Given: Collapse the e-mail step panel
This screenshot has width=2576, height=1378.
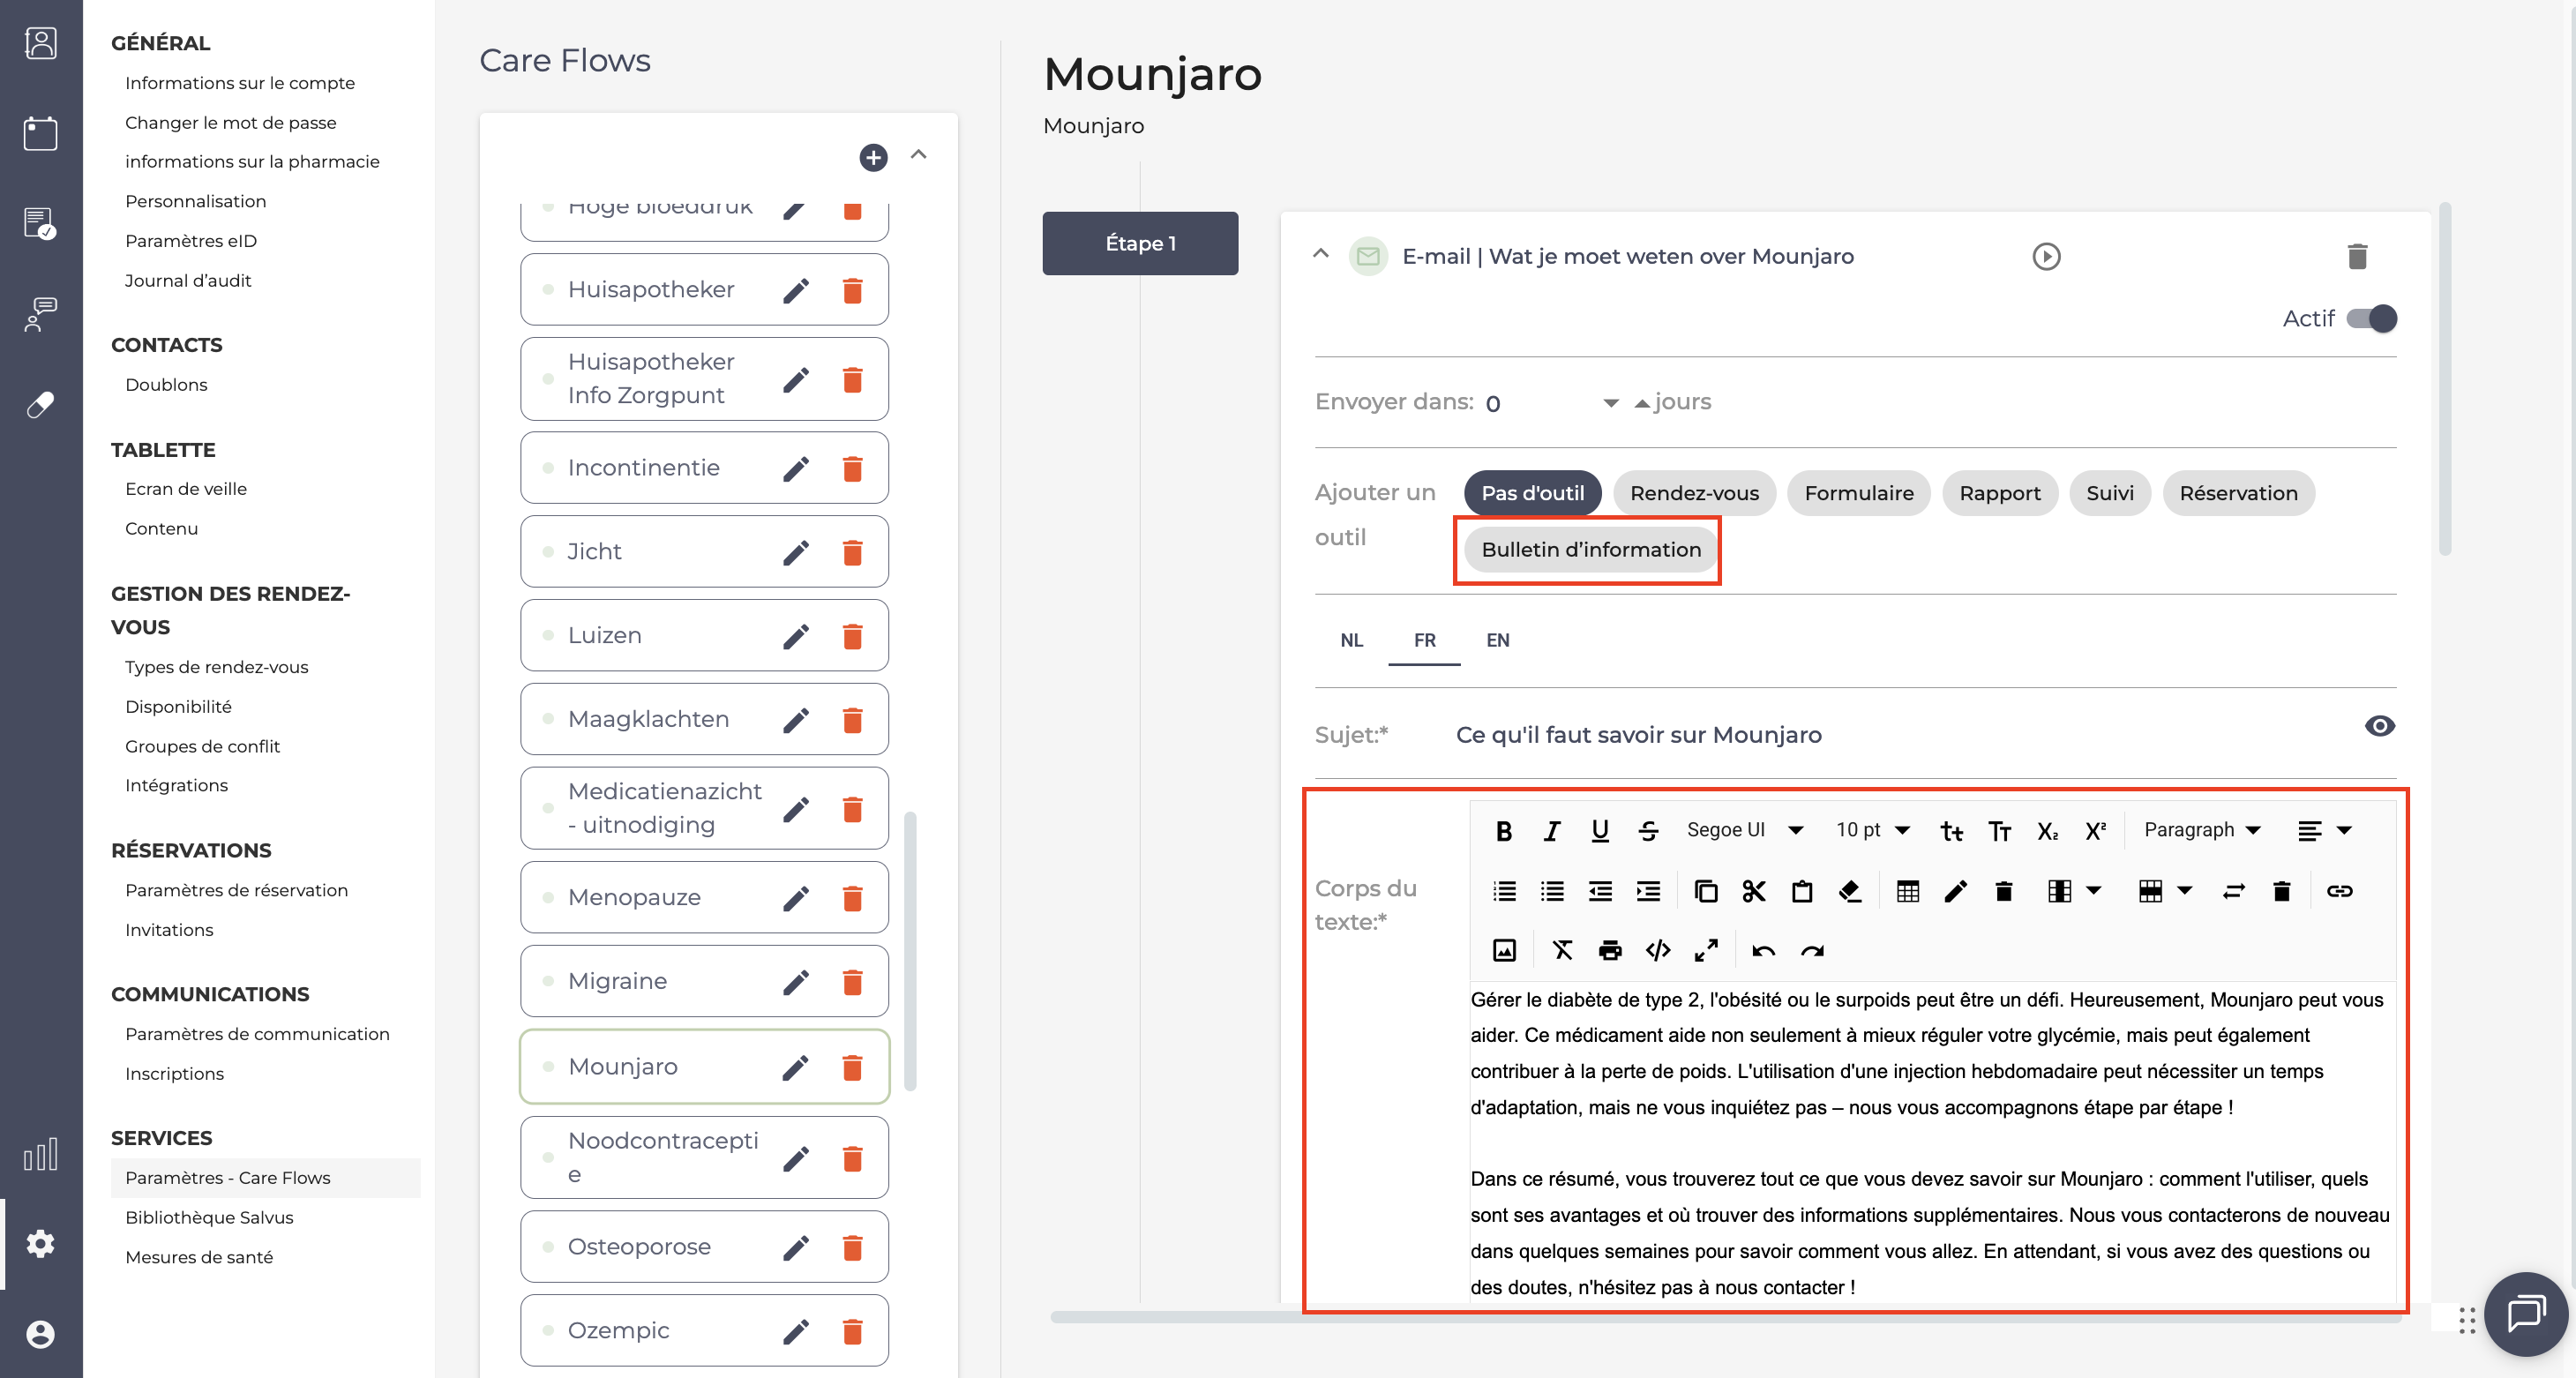Looking at the screenshot, I should pos(1320,254).
